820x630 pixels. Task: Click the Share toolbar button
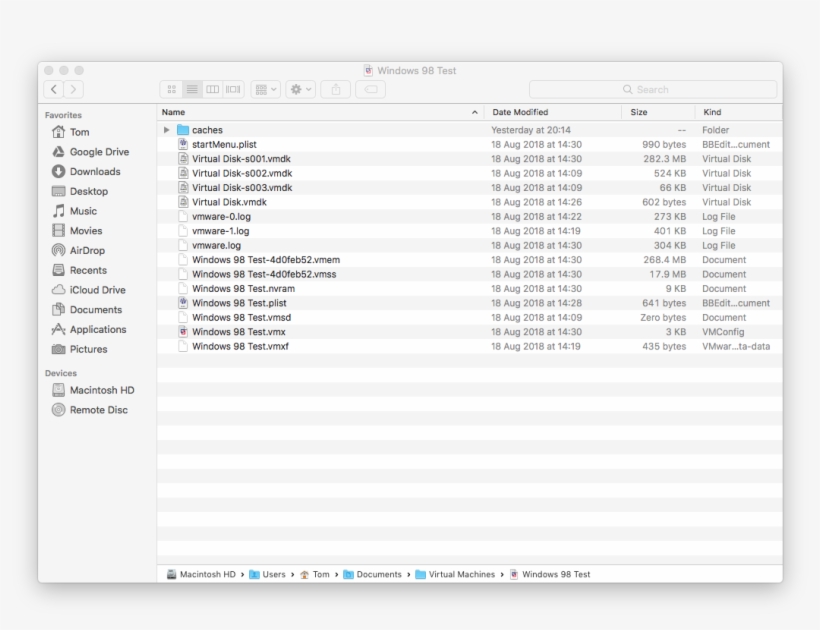[x=336, y=89]
